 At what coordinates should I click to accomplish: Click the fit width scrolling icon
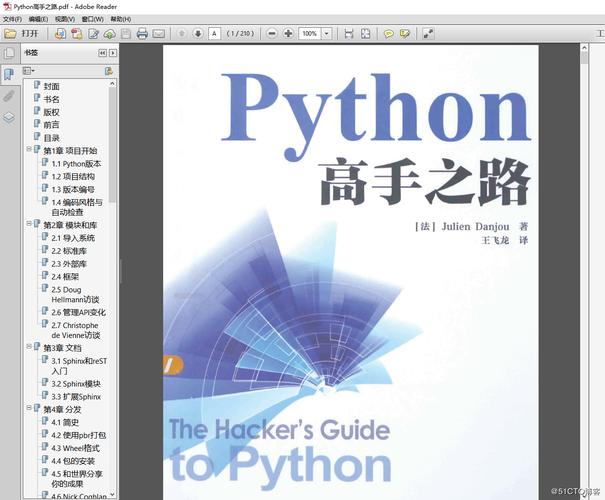349,34
